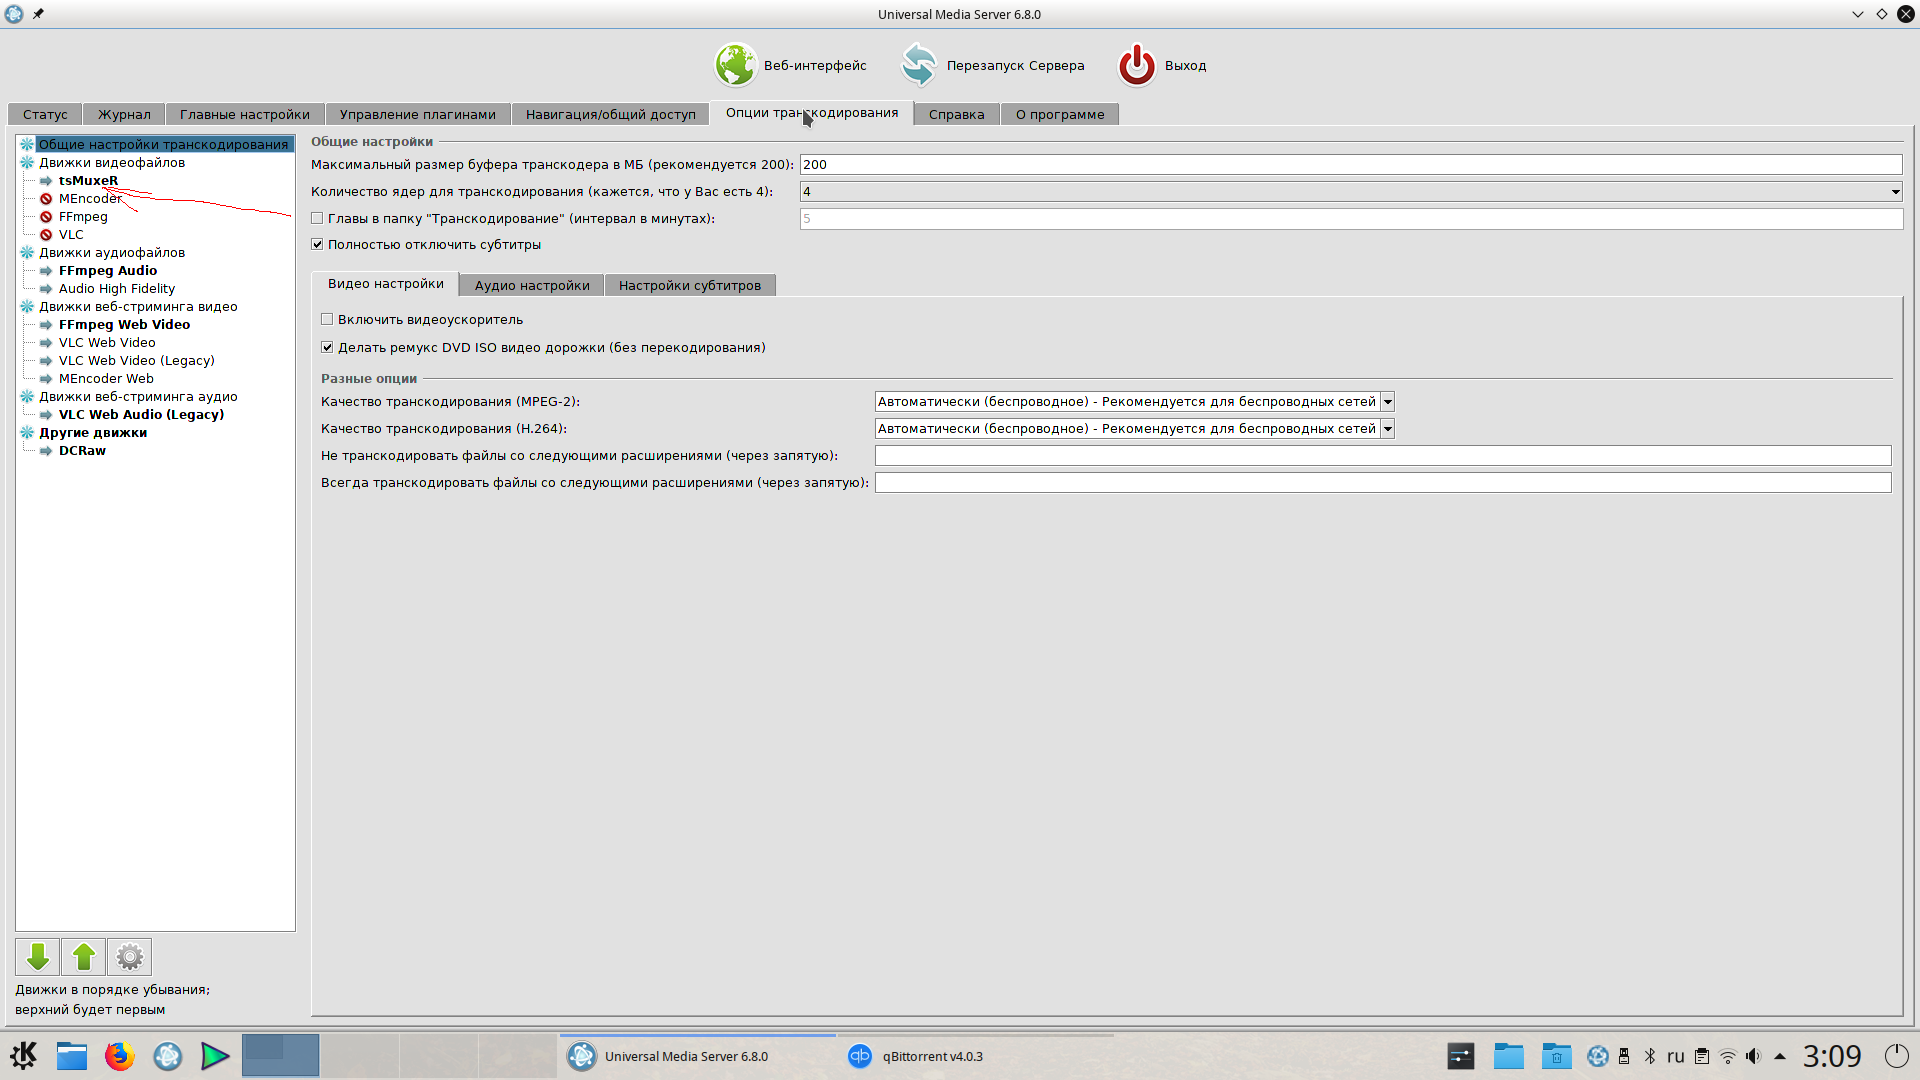Click the Web interface globe icon

735,65
